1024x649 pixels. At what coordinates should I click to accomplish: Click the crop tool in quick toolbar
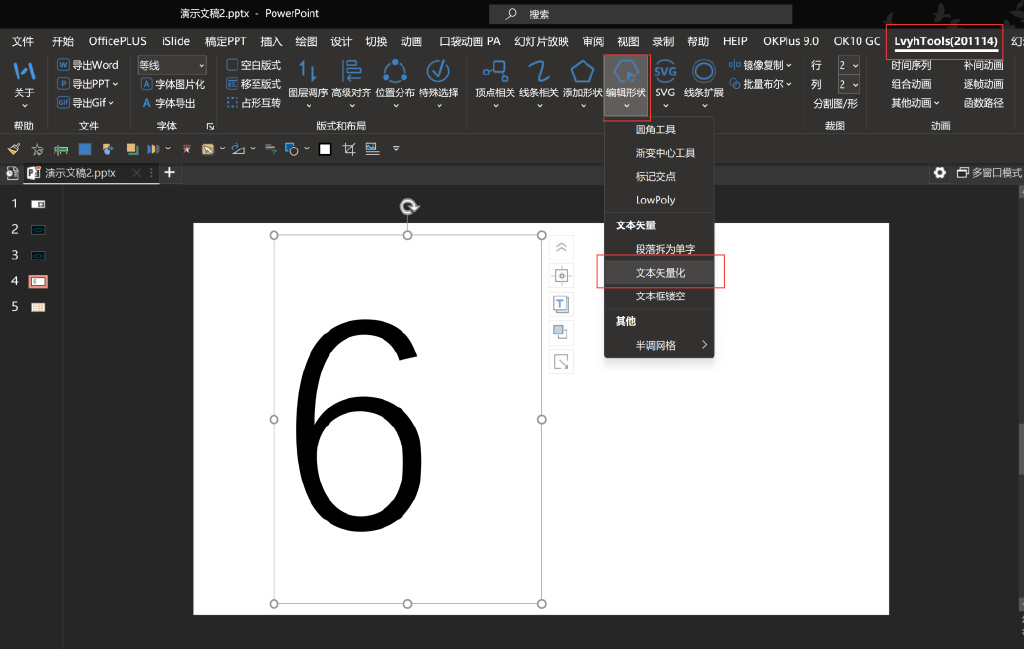[x=349, y=149]
